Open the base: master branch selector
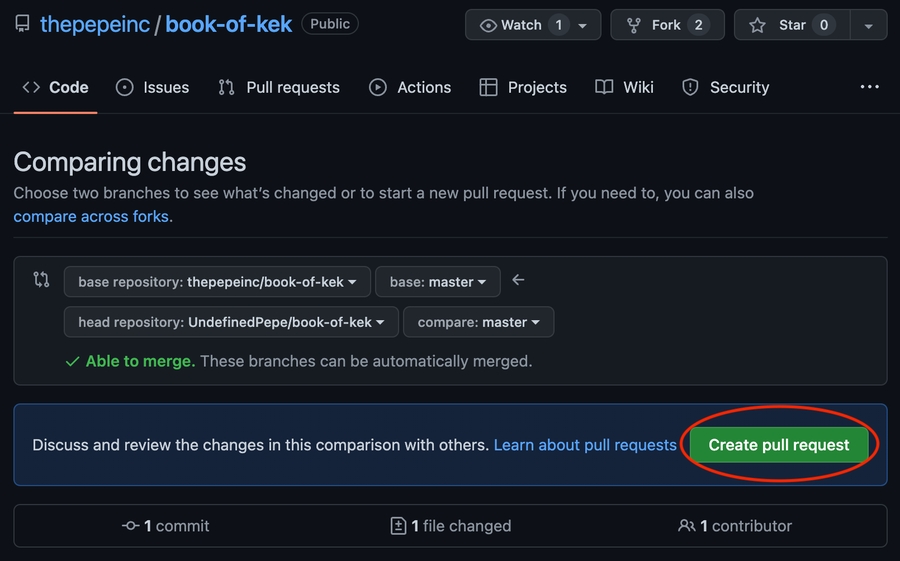Viewport: 900px width, 561px height. coord(437,282)
